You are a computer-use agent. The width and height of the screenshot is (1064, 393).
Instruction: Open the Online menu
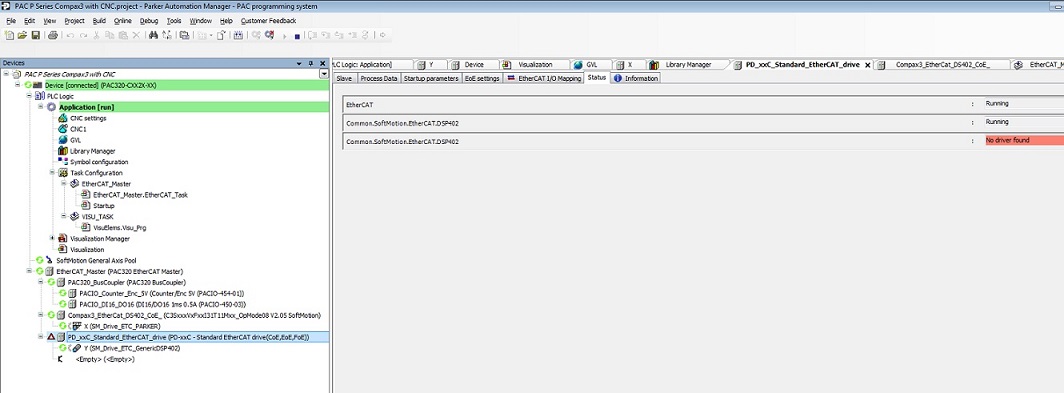pyautogui.click(x=123, y=21)
